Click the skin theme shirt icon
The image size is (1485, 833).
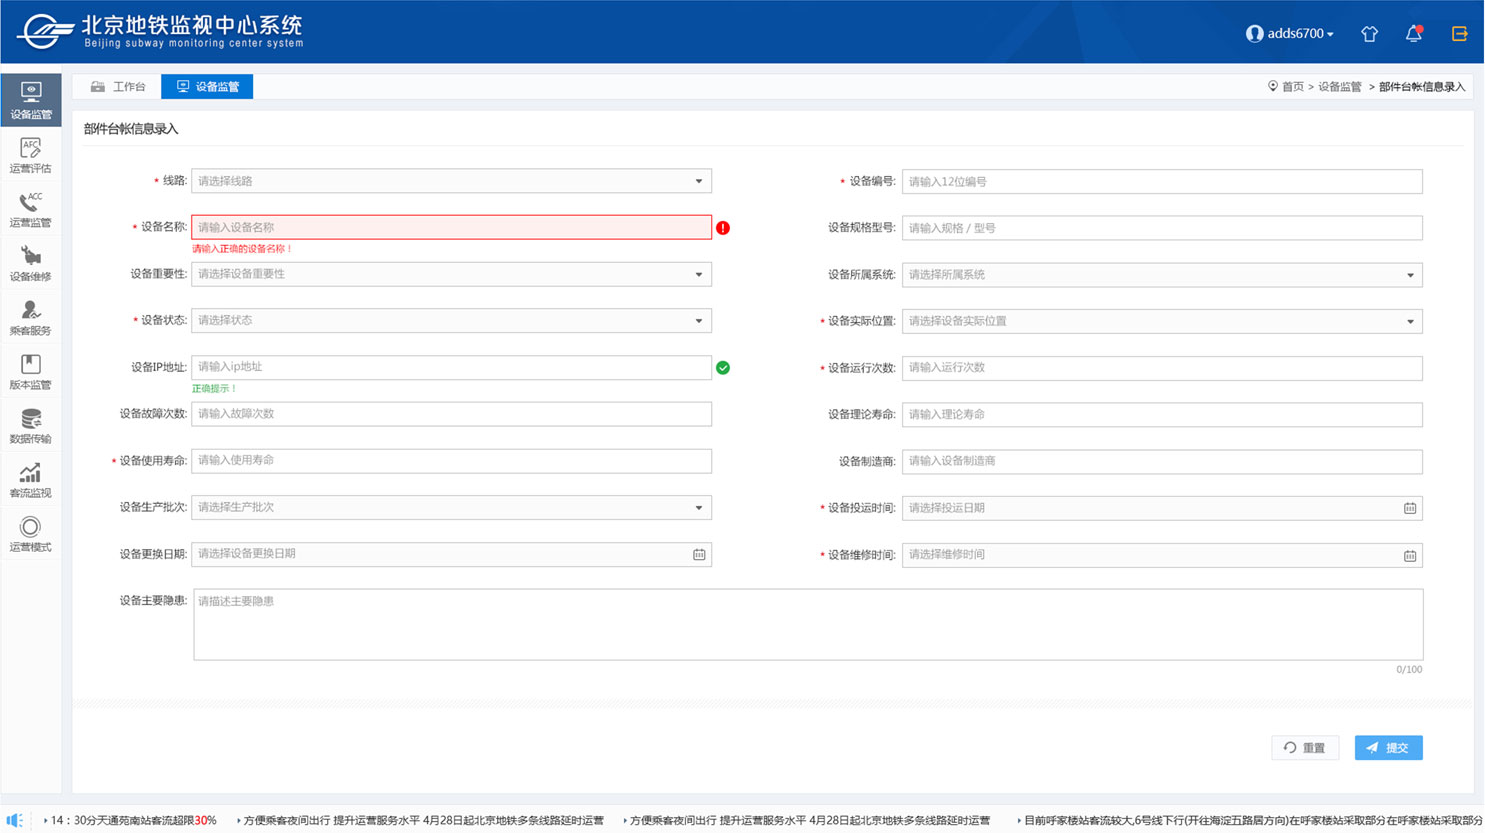pyautogui.click(x=1369, y=34)
